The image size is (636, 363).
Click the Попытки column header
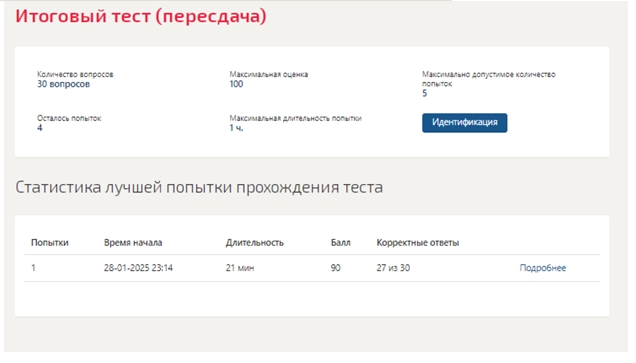[x=50, y=243]
